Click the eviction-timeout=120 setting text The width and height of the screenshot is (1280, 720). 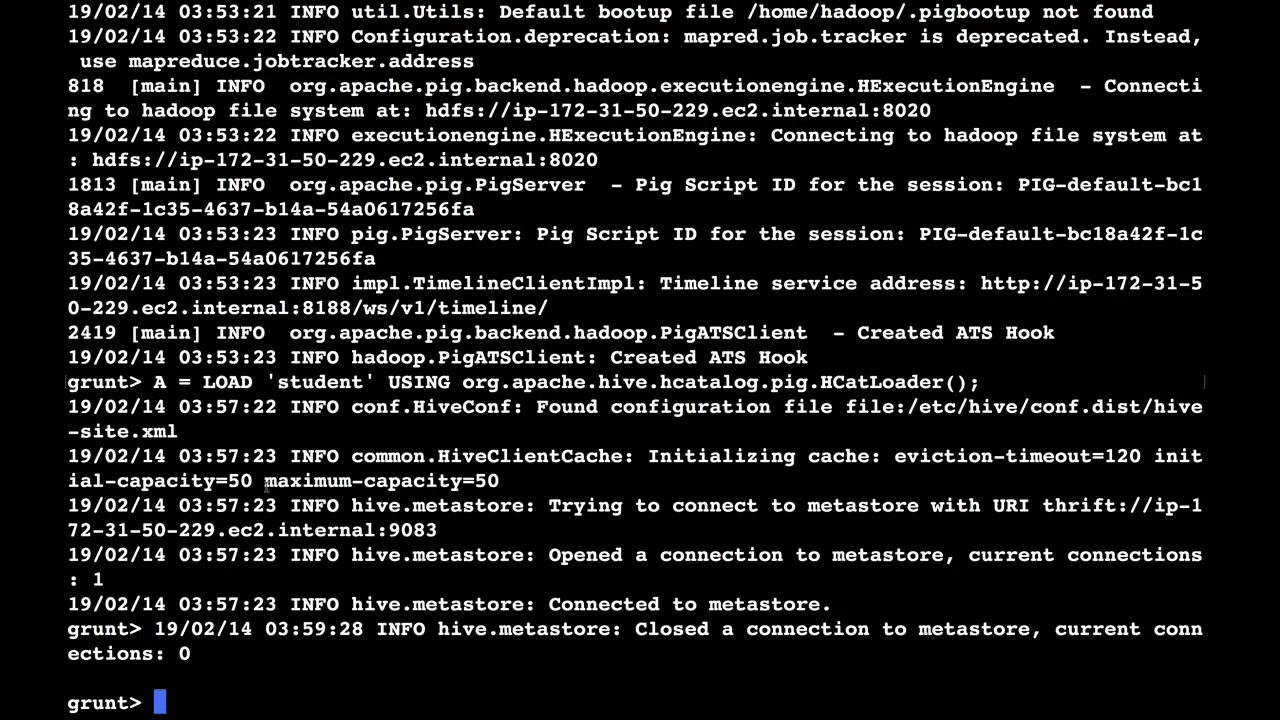1017,456
